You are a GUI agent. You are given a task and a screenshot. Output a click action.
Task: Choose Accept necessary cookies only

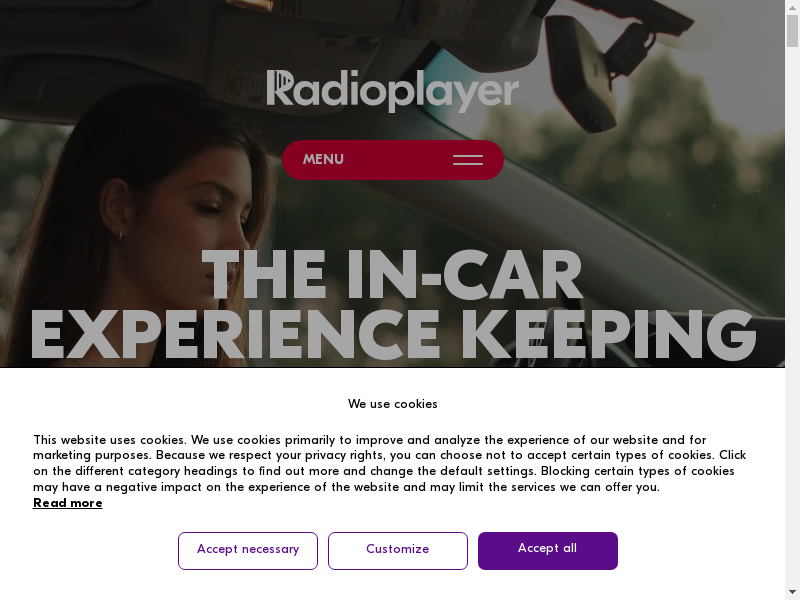248,551
